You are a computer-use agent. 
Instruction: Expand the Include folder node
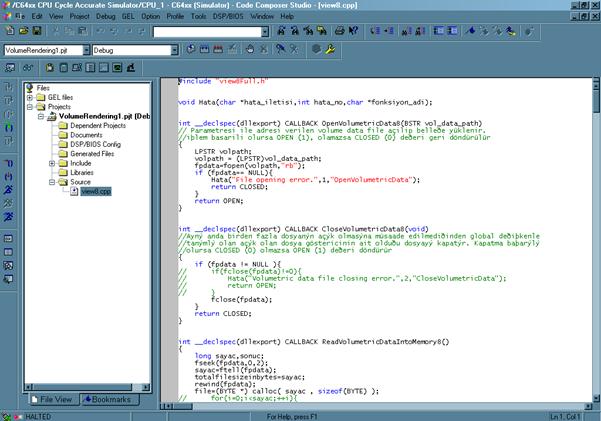[x=51, y=163]
